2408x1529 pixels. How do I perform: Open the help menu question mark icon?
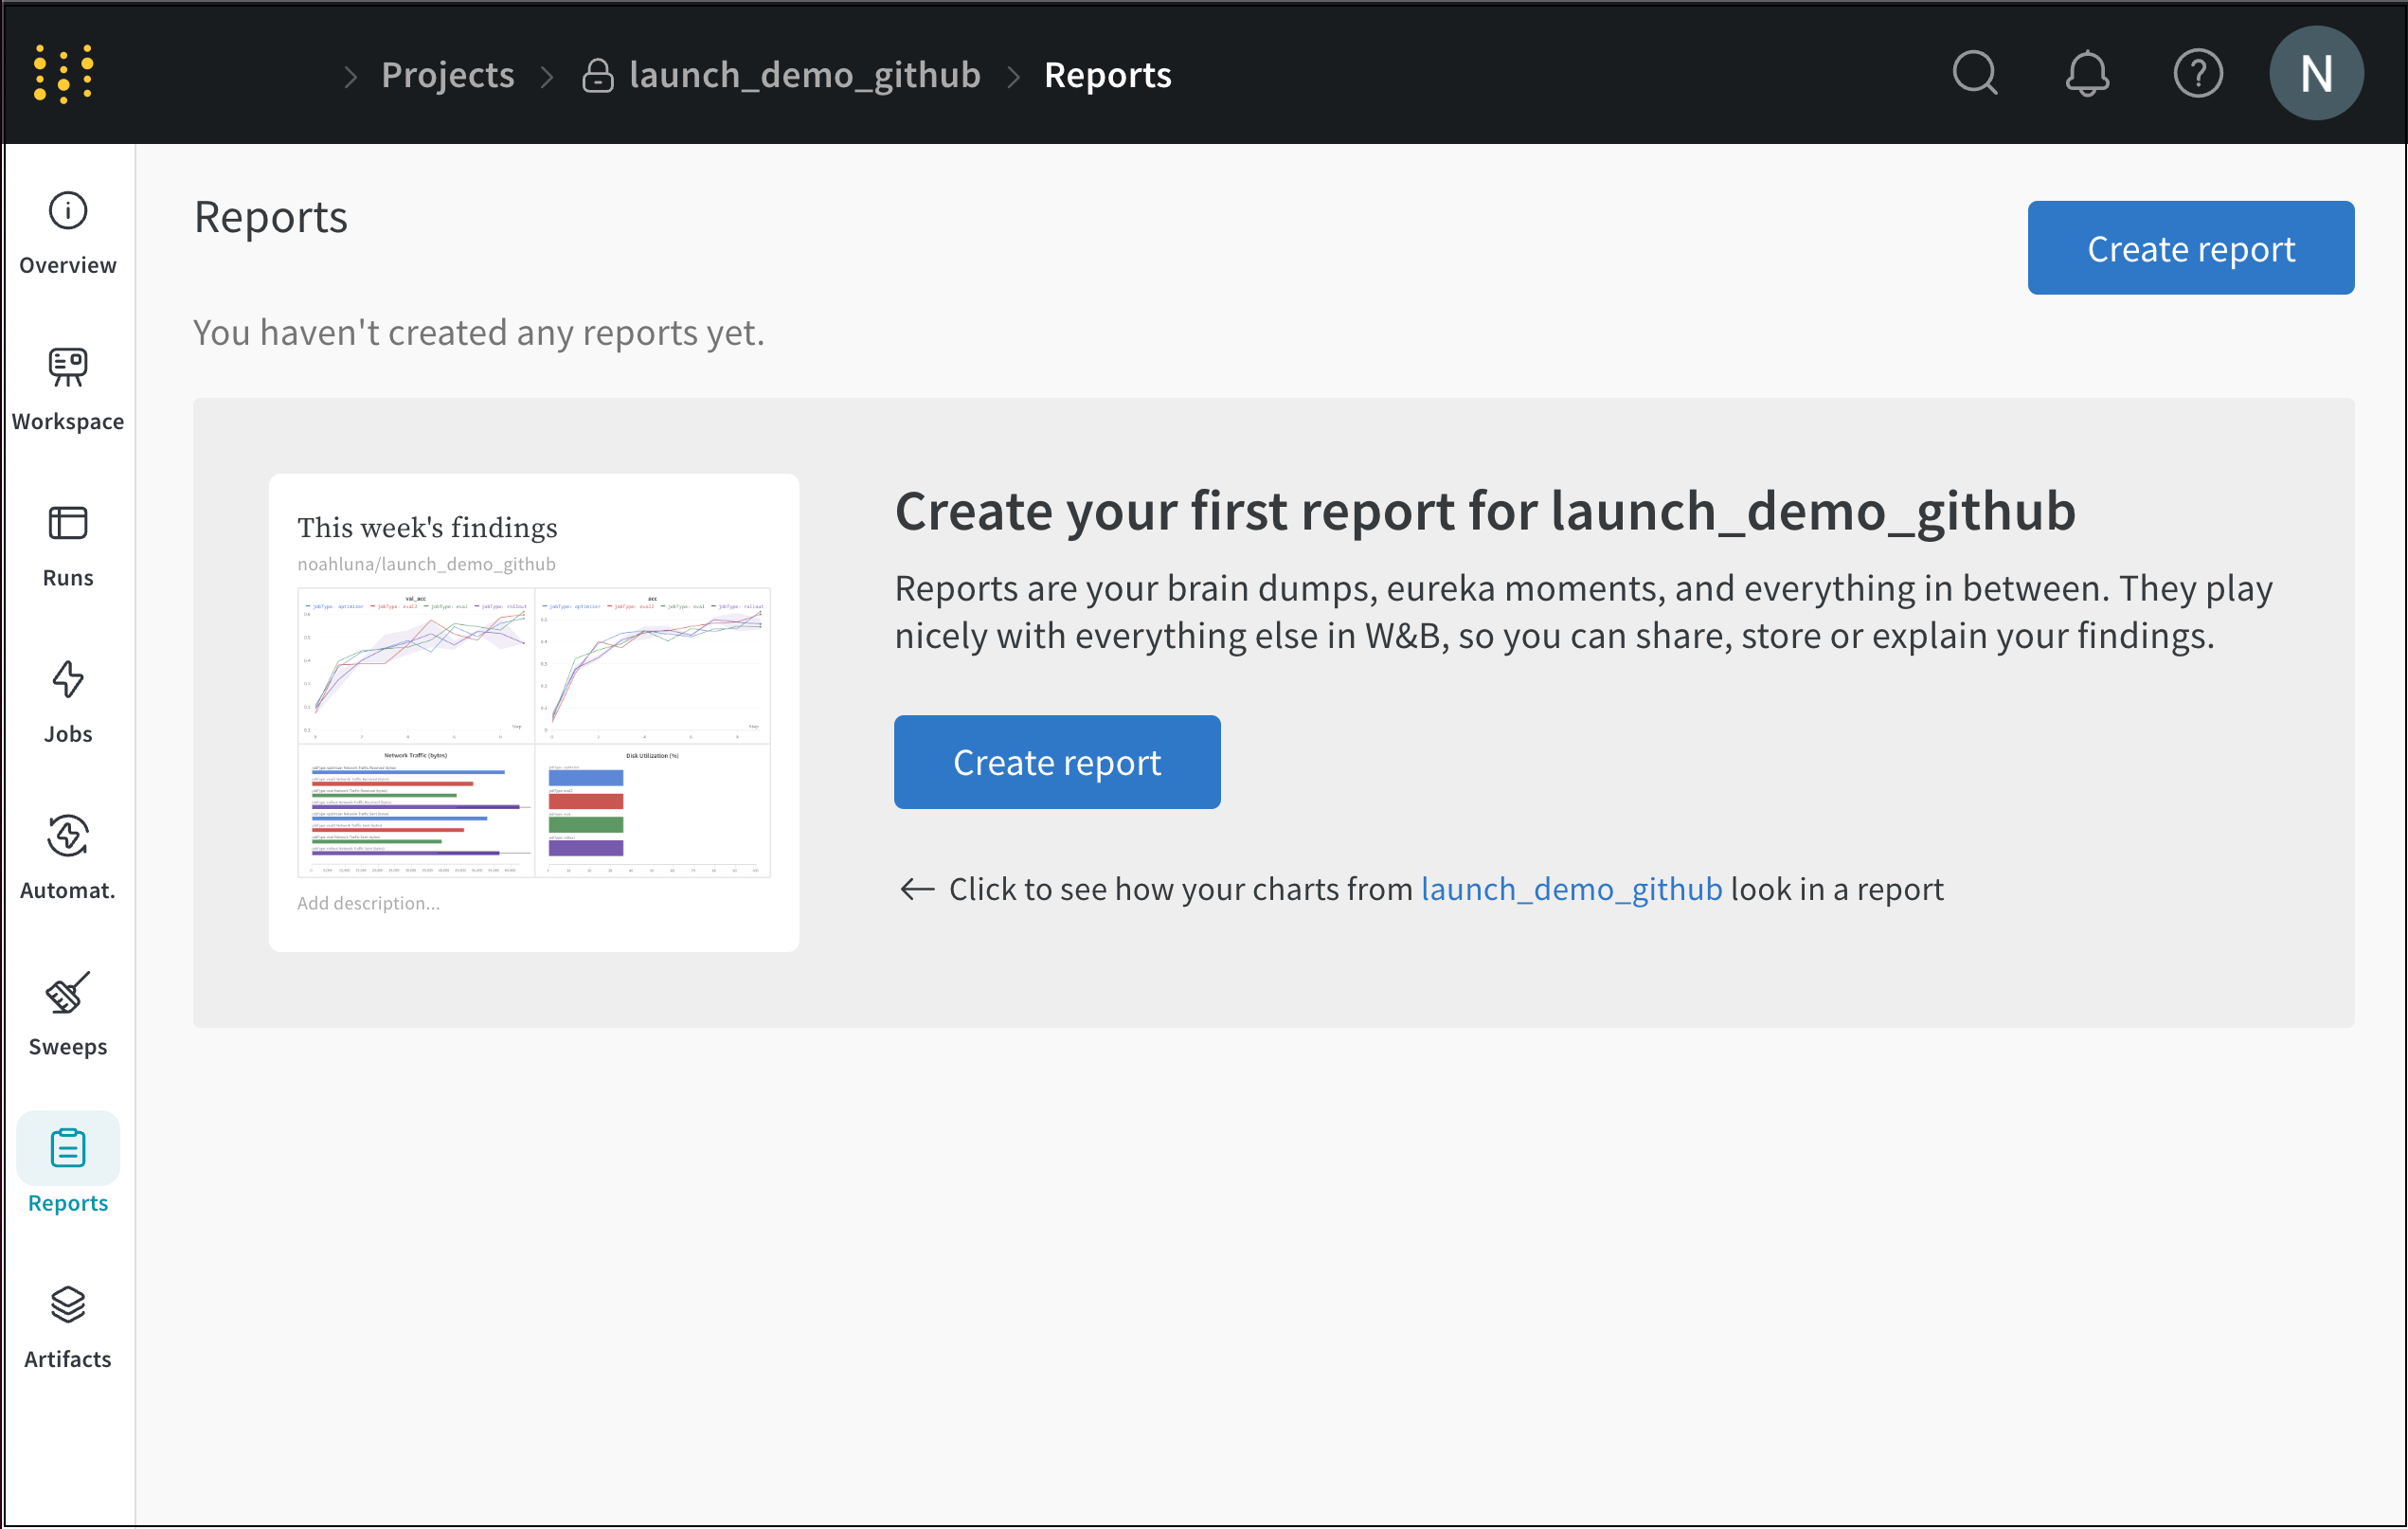pyautogui.click(x=2197, y=73)
